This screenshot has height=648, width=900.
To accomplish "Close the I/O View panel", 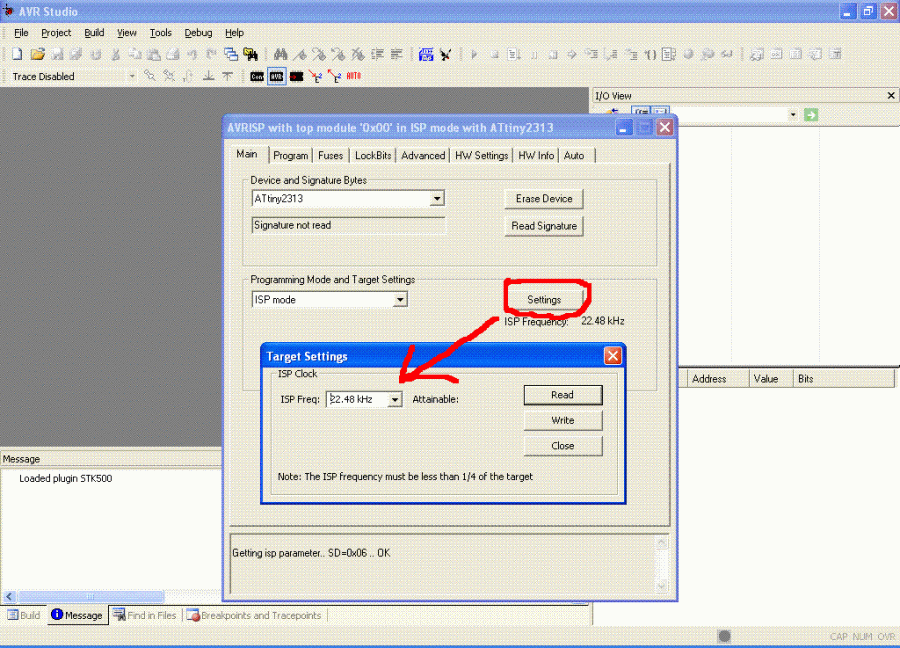I will click(x=891, y=96).
